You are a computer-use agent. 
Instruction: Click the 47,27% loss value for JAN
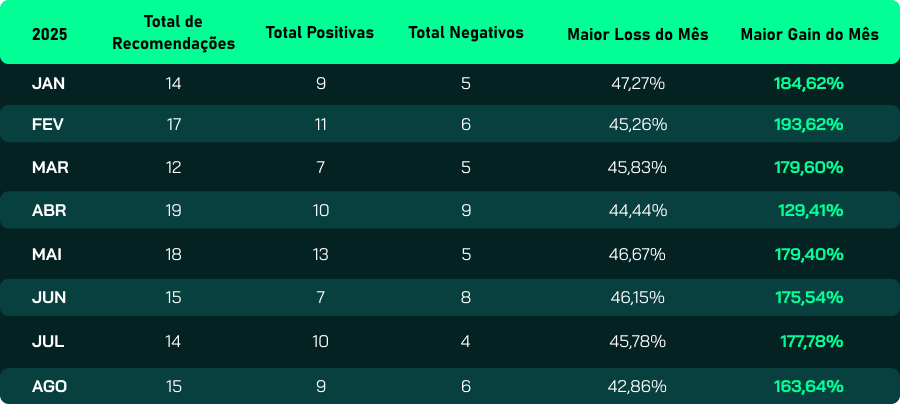[638, 83]
